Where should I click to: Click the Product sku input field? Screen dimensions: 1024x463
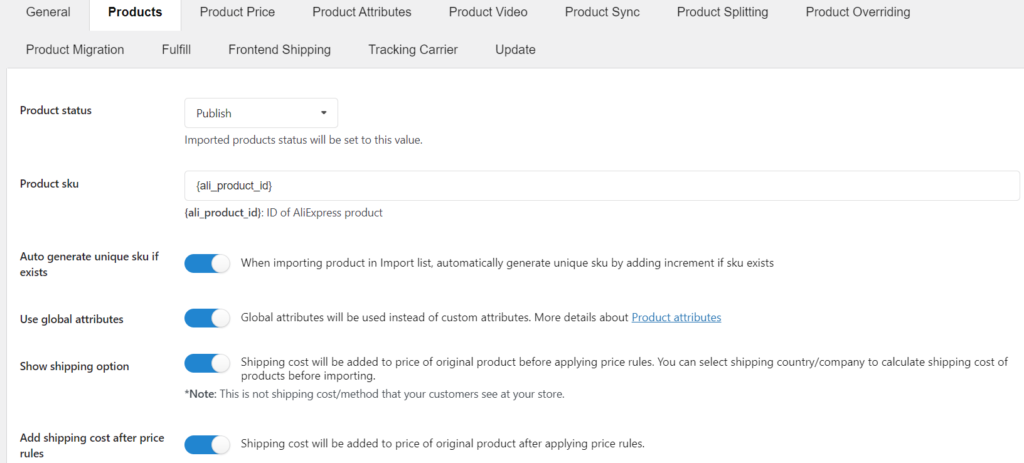tap(601, 186)
